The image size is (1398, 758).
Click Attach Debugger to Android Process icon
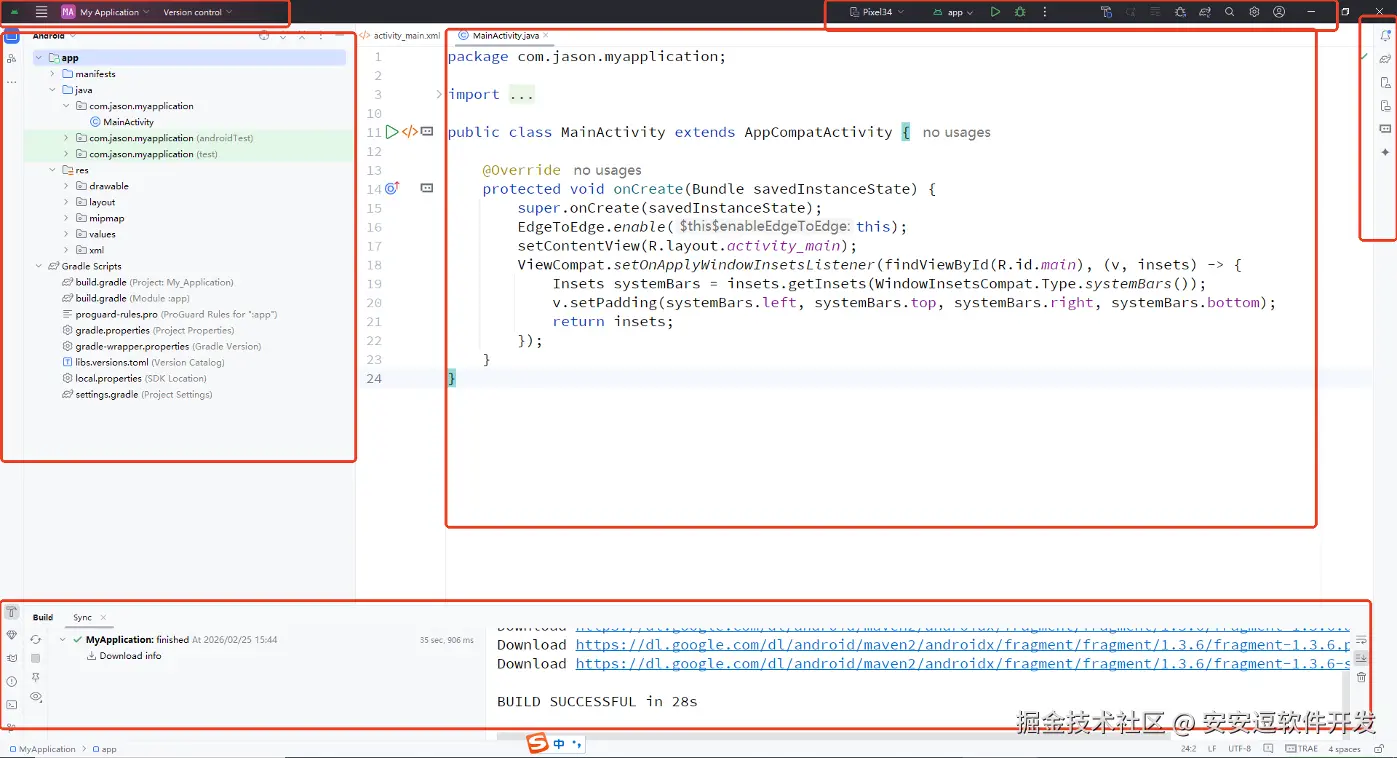(x=1180, y=12)
